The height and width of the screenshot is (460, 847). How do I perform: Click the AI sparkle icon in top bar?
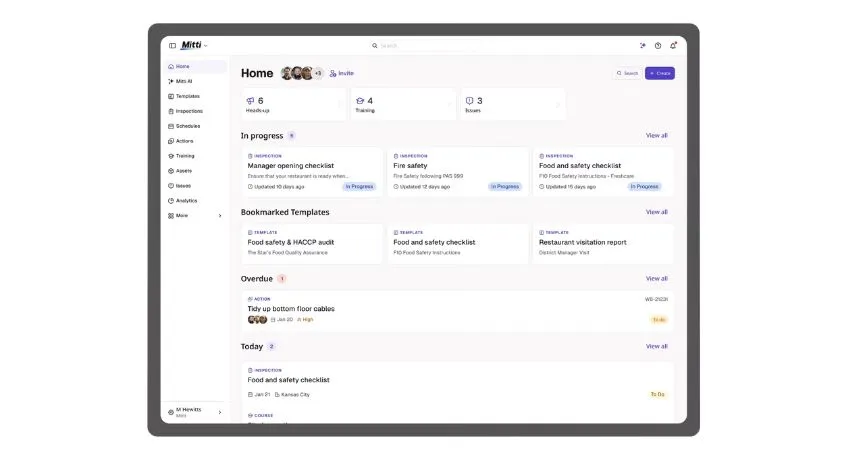coord(643,46)
